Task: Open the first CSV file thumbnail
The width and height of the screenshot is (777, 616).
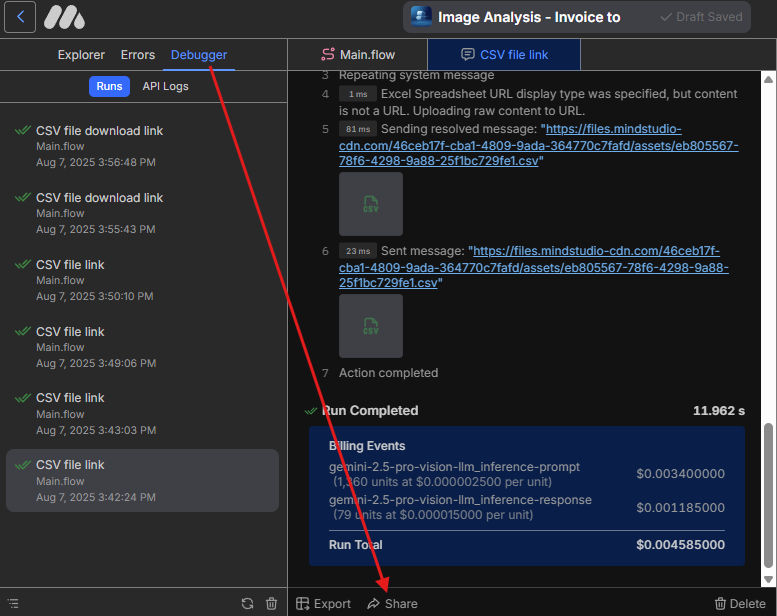Action: coord(370,204)
